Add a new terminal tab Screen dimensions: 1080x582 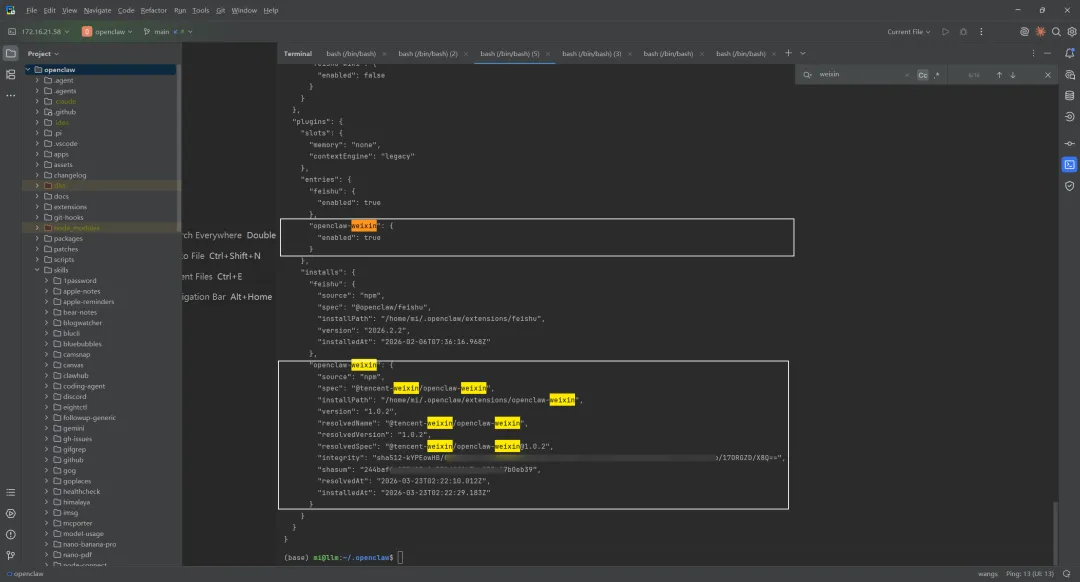pos(788,53)
